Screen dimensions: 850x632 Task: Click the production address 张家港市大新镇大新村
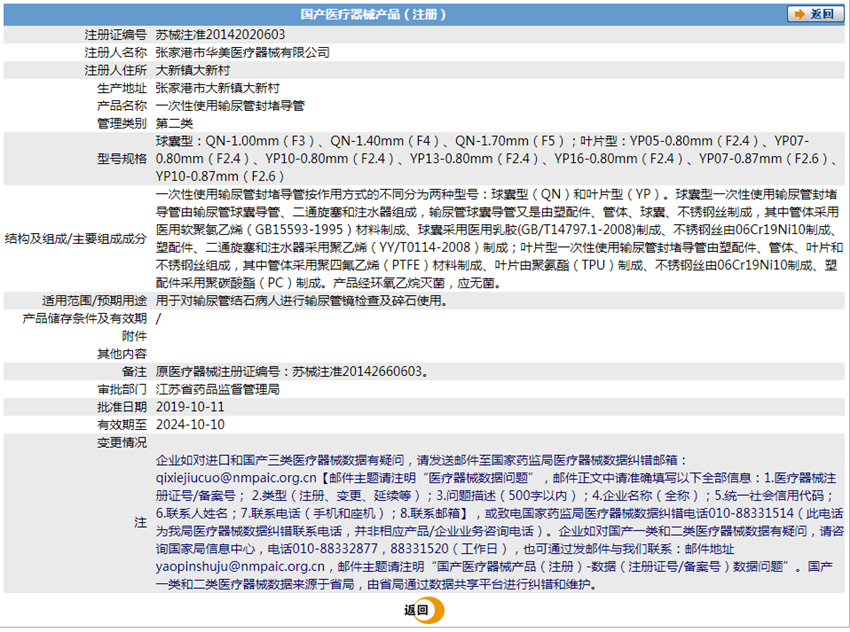click(217, 88)
